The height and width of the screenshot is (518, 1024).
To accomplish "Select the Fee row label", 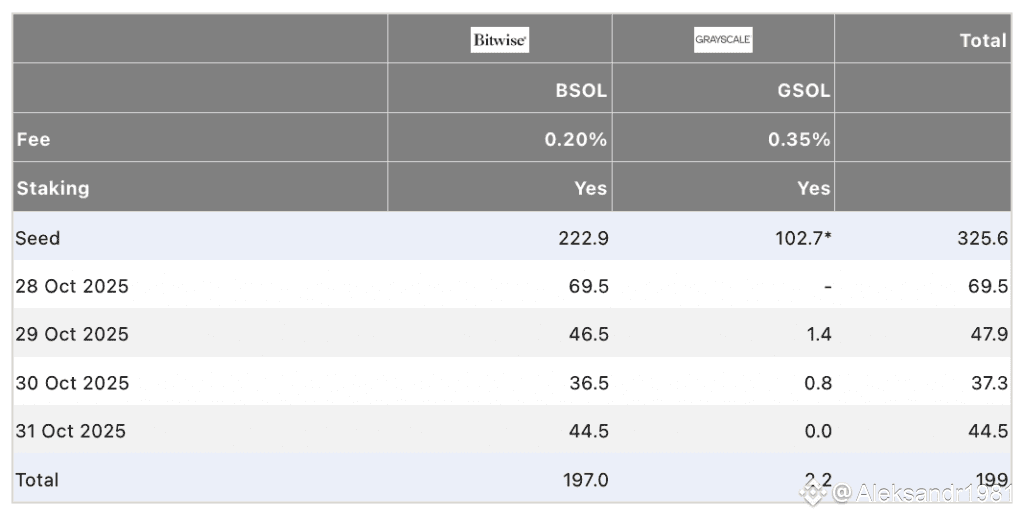I will tap(33, 139).
